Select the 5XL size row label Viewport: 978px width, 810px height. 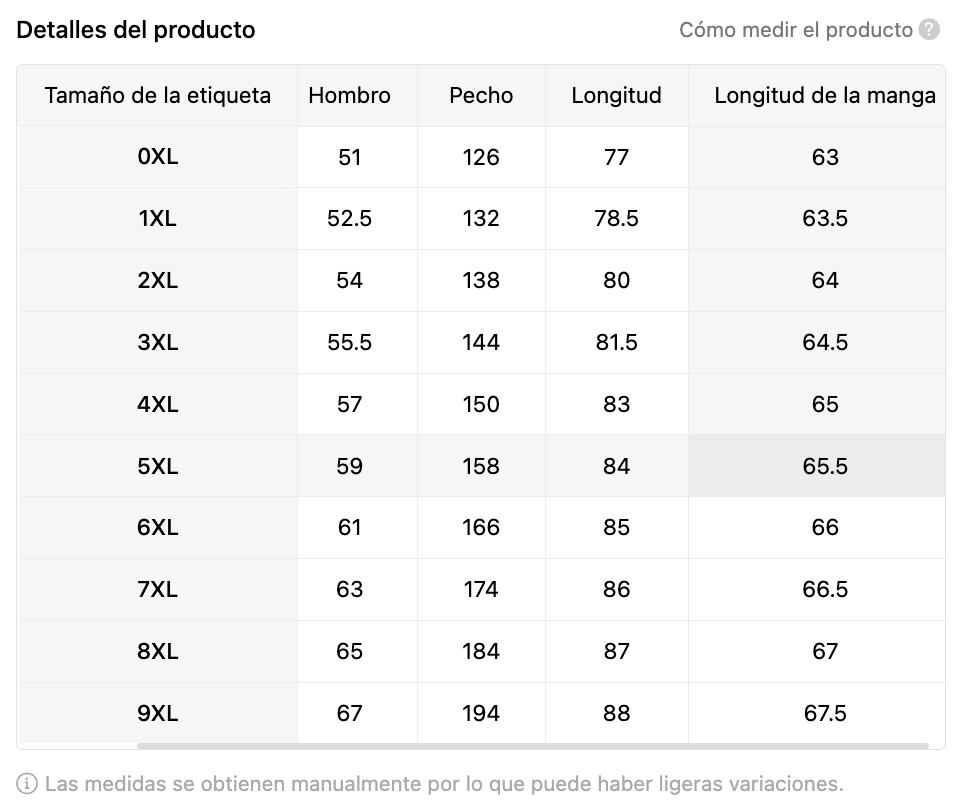tap(158, 466)
